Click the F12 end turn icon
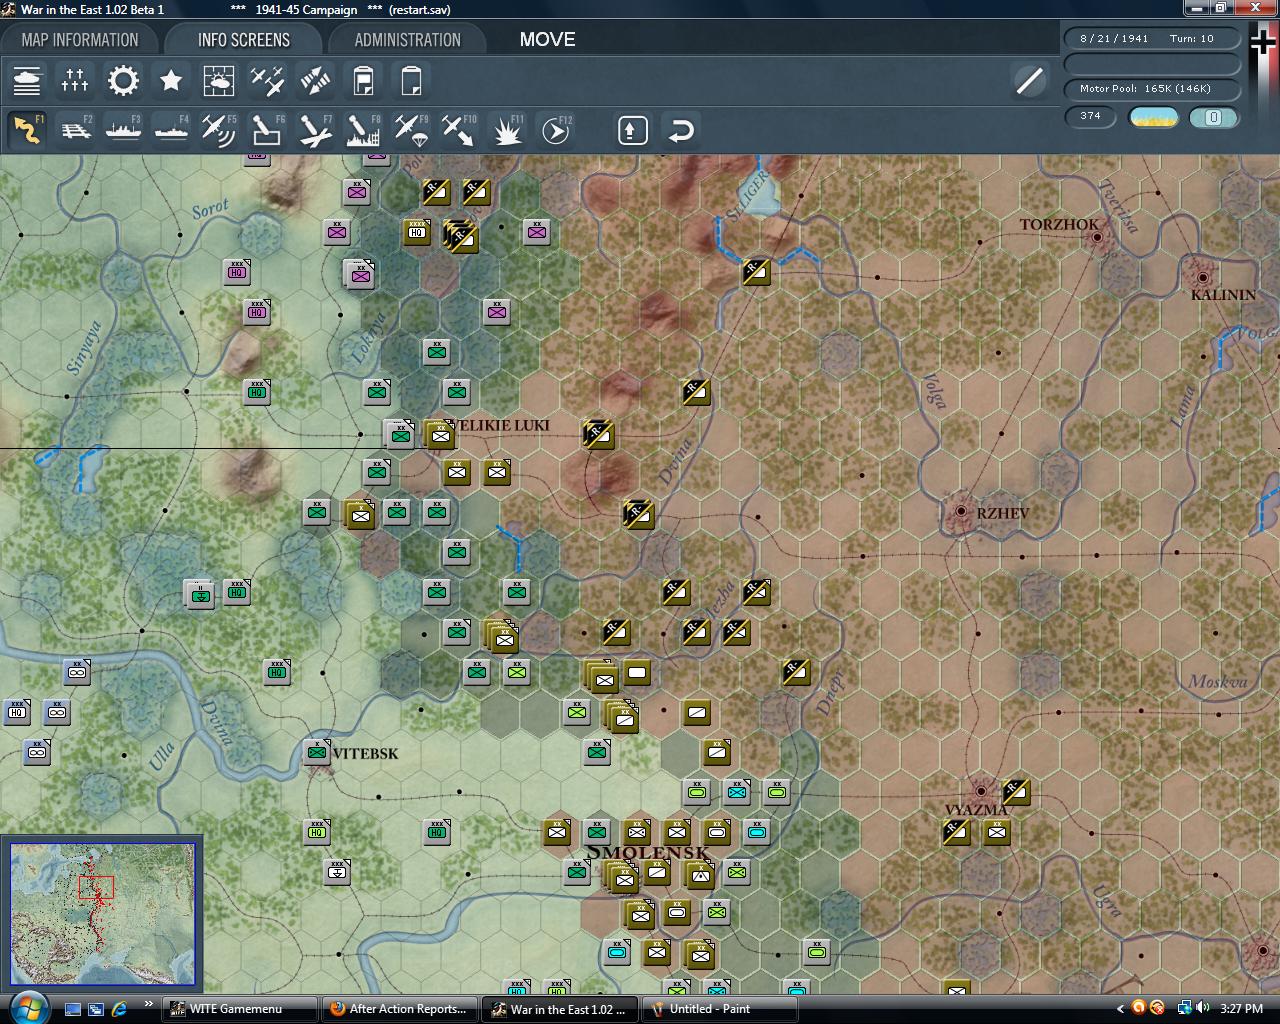The width and height of the screenshot is (1280, 1024). point(555,130)
